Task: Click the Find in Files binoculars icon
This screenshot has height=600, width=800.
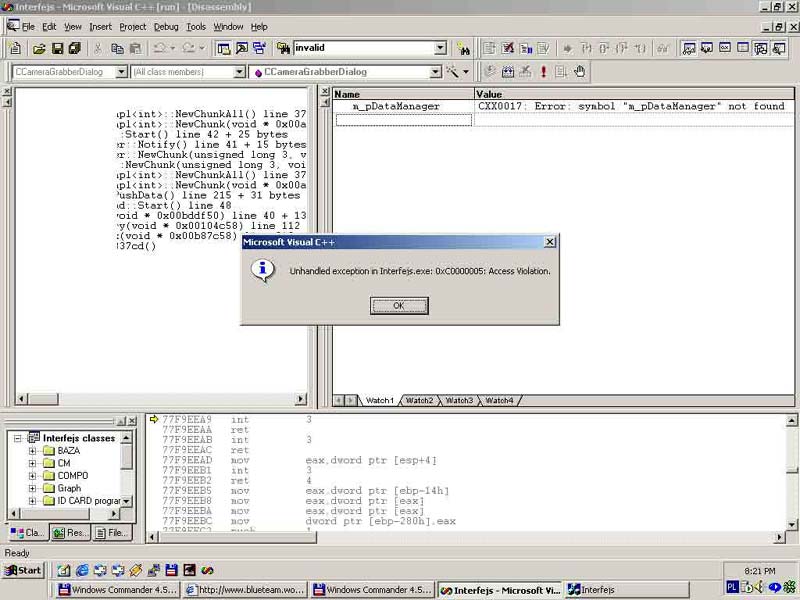Action: pos(283,48)
